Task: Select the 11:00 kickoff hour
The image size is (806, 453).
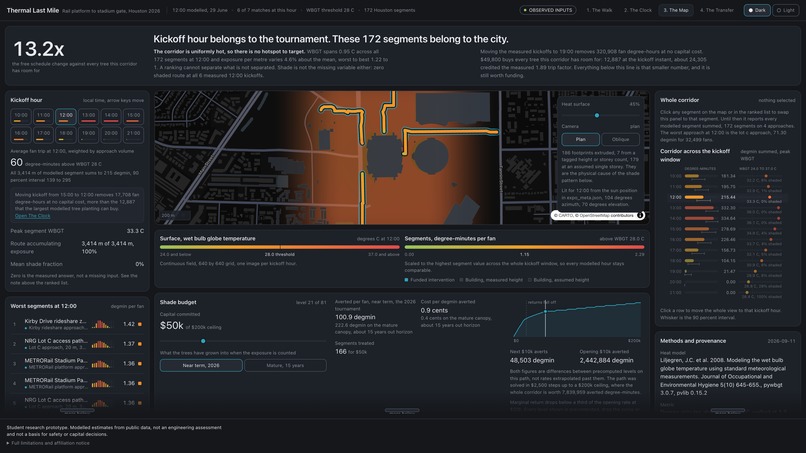Action: click(x=43, y=117)
